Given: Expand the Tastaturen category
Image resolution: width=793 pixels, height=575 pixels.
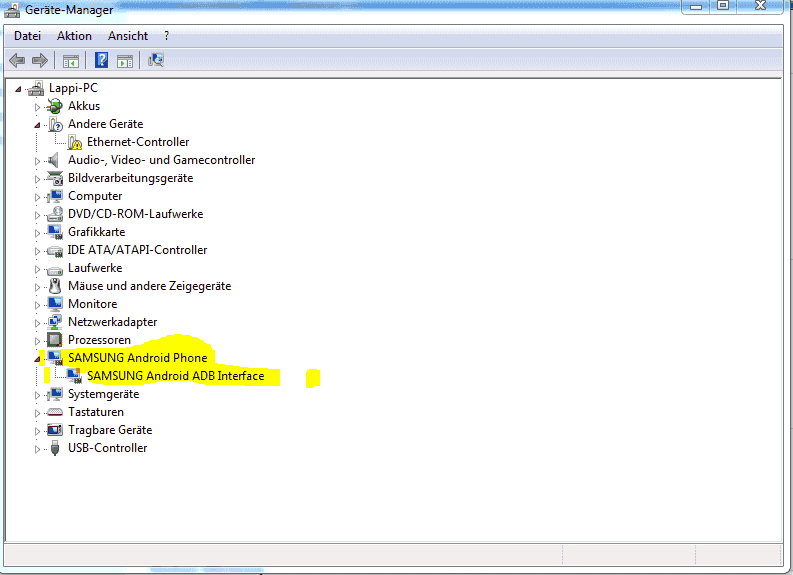Looking at the screenshot, I should pos(37,413).
